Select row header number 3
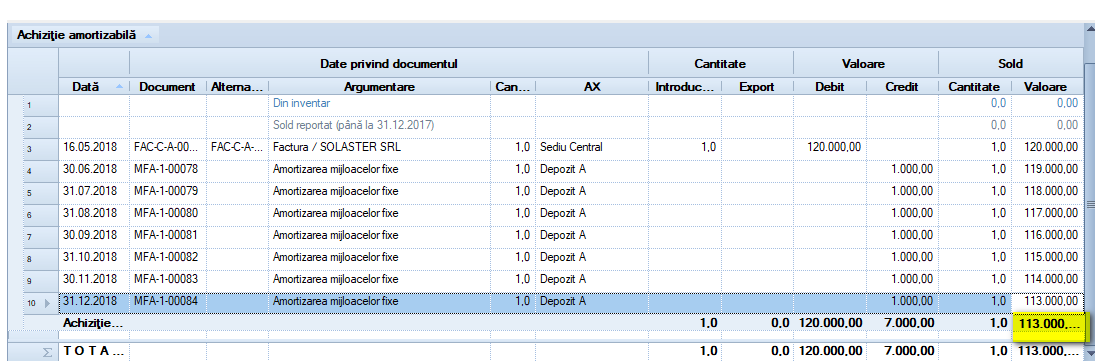The height and width of the screenshot is (361, 1095). [x=29, y=148]
